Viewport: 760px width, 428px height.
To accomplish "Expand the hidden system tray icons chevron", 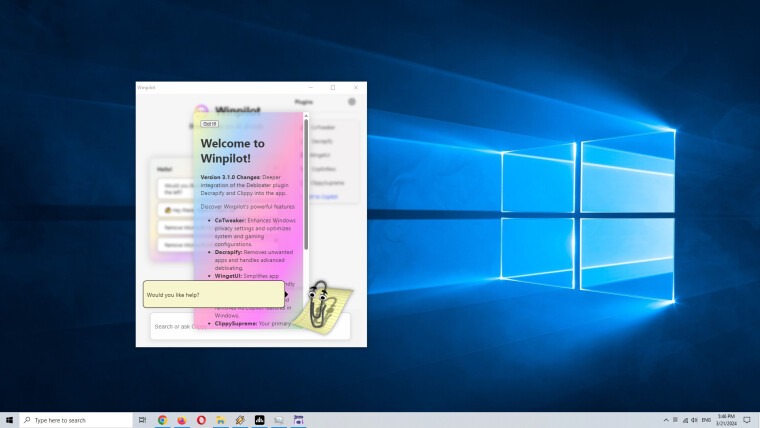I will pyautogui.click(x=667, y=420).
